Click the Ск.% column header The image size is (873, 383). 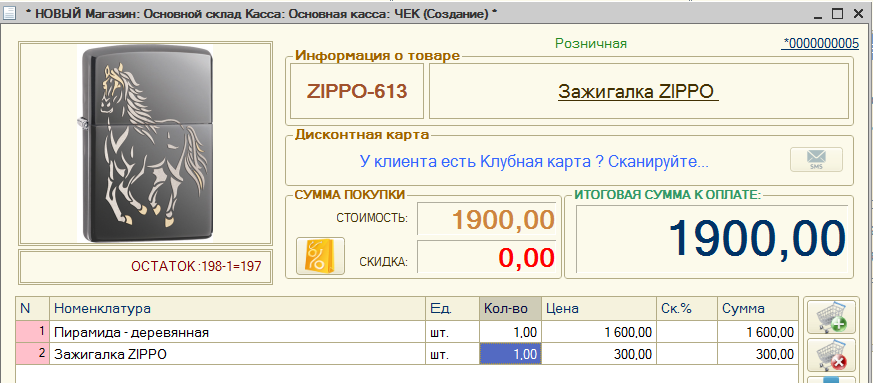[687, 308]
